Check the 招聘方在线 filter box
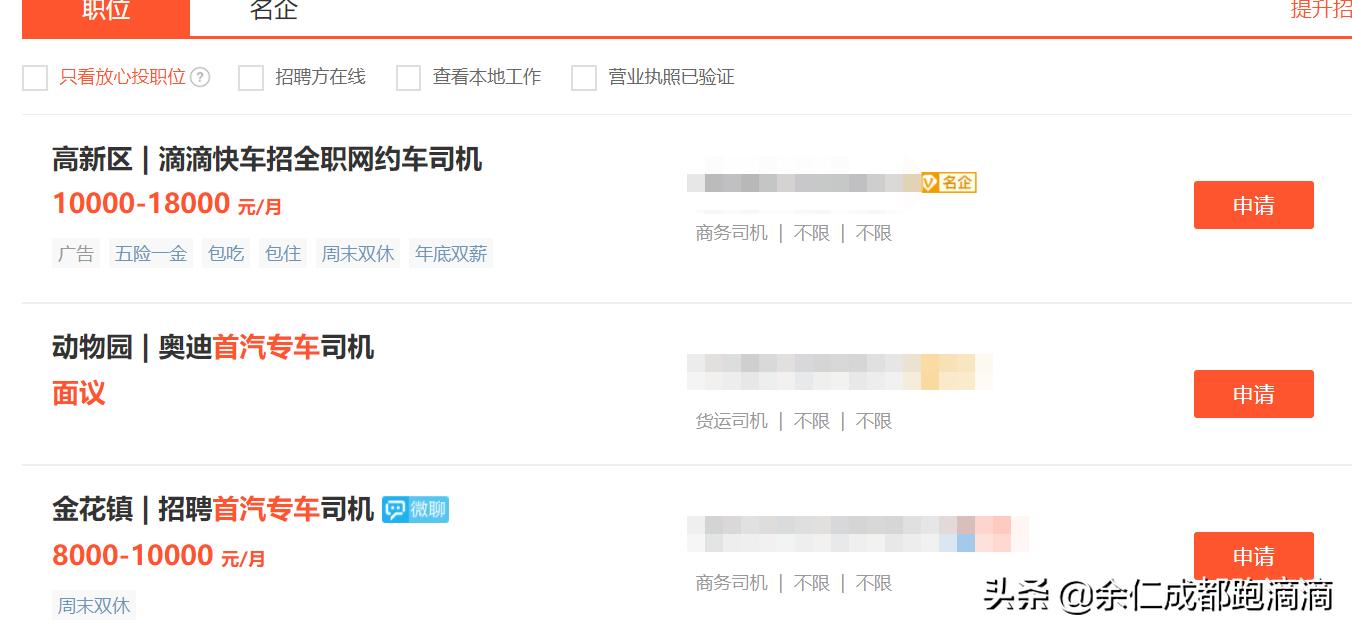1352x631 pixels. click(x=249, y=77)
